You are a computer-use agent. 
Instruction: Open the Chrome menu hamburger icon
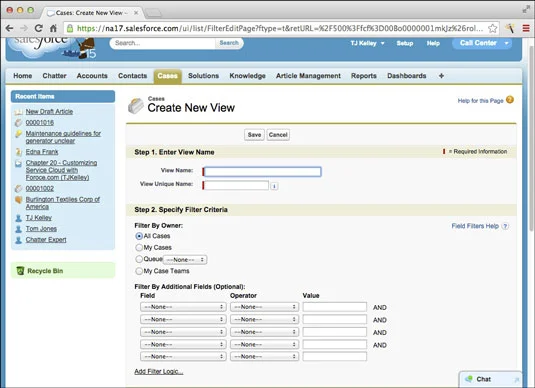pos(526,28)
